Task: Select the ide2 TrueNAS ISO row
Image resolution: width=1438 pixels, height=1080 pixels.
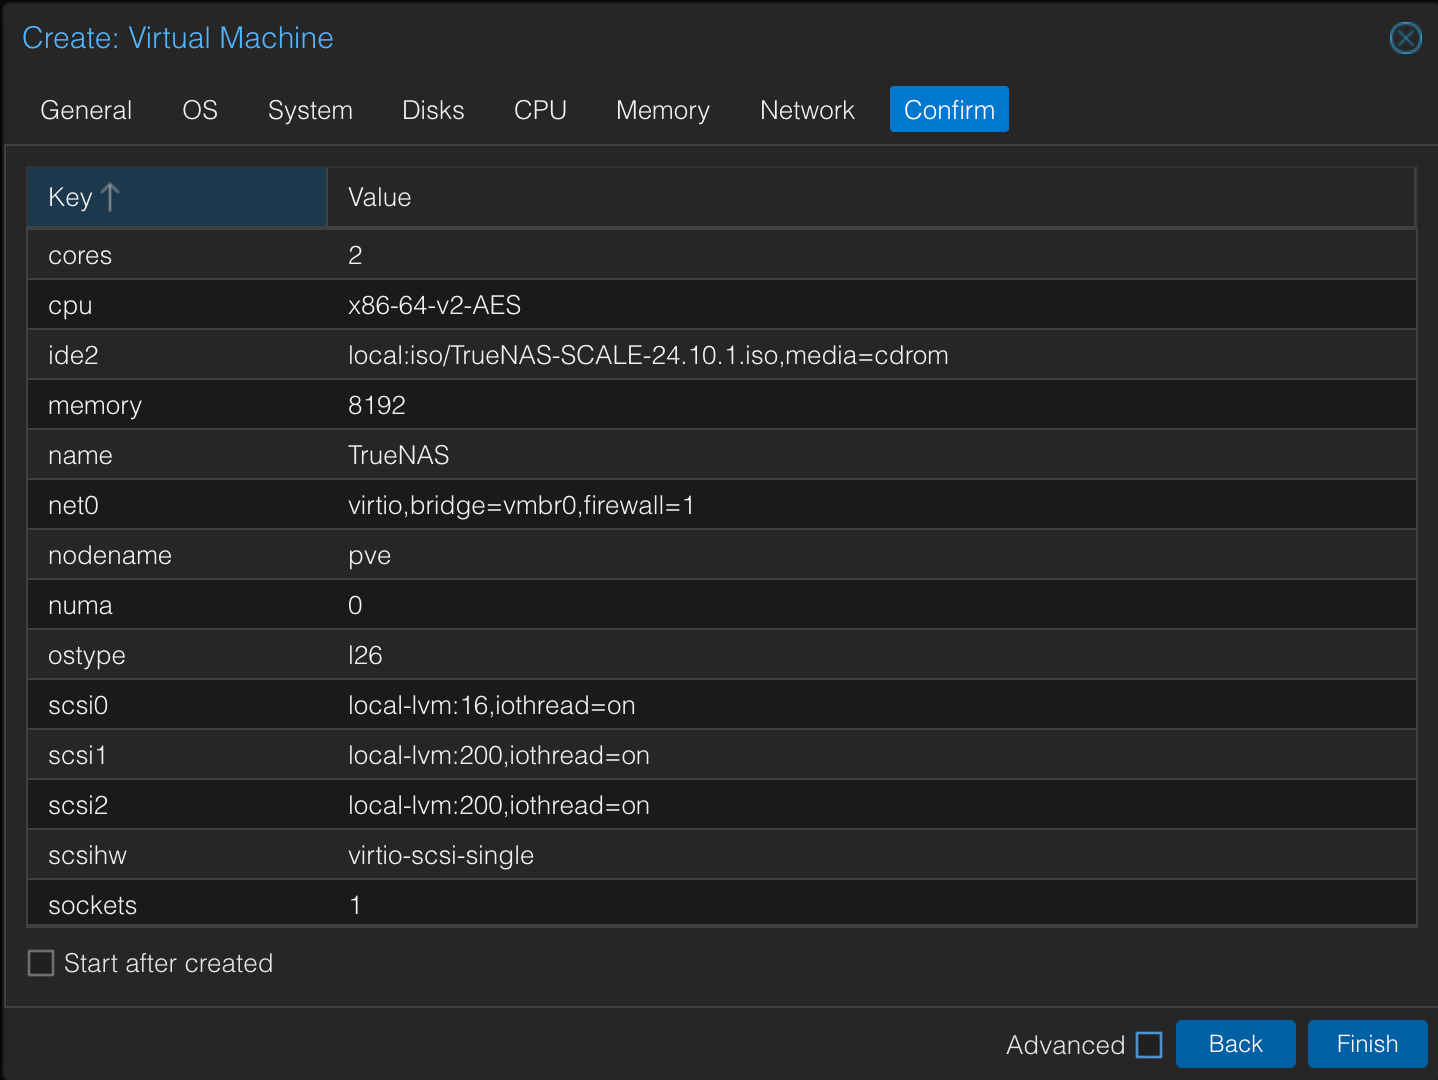Action: 720,355
